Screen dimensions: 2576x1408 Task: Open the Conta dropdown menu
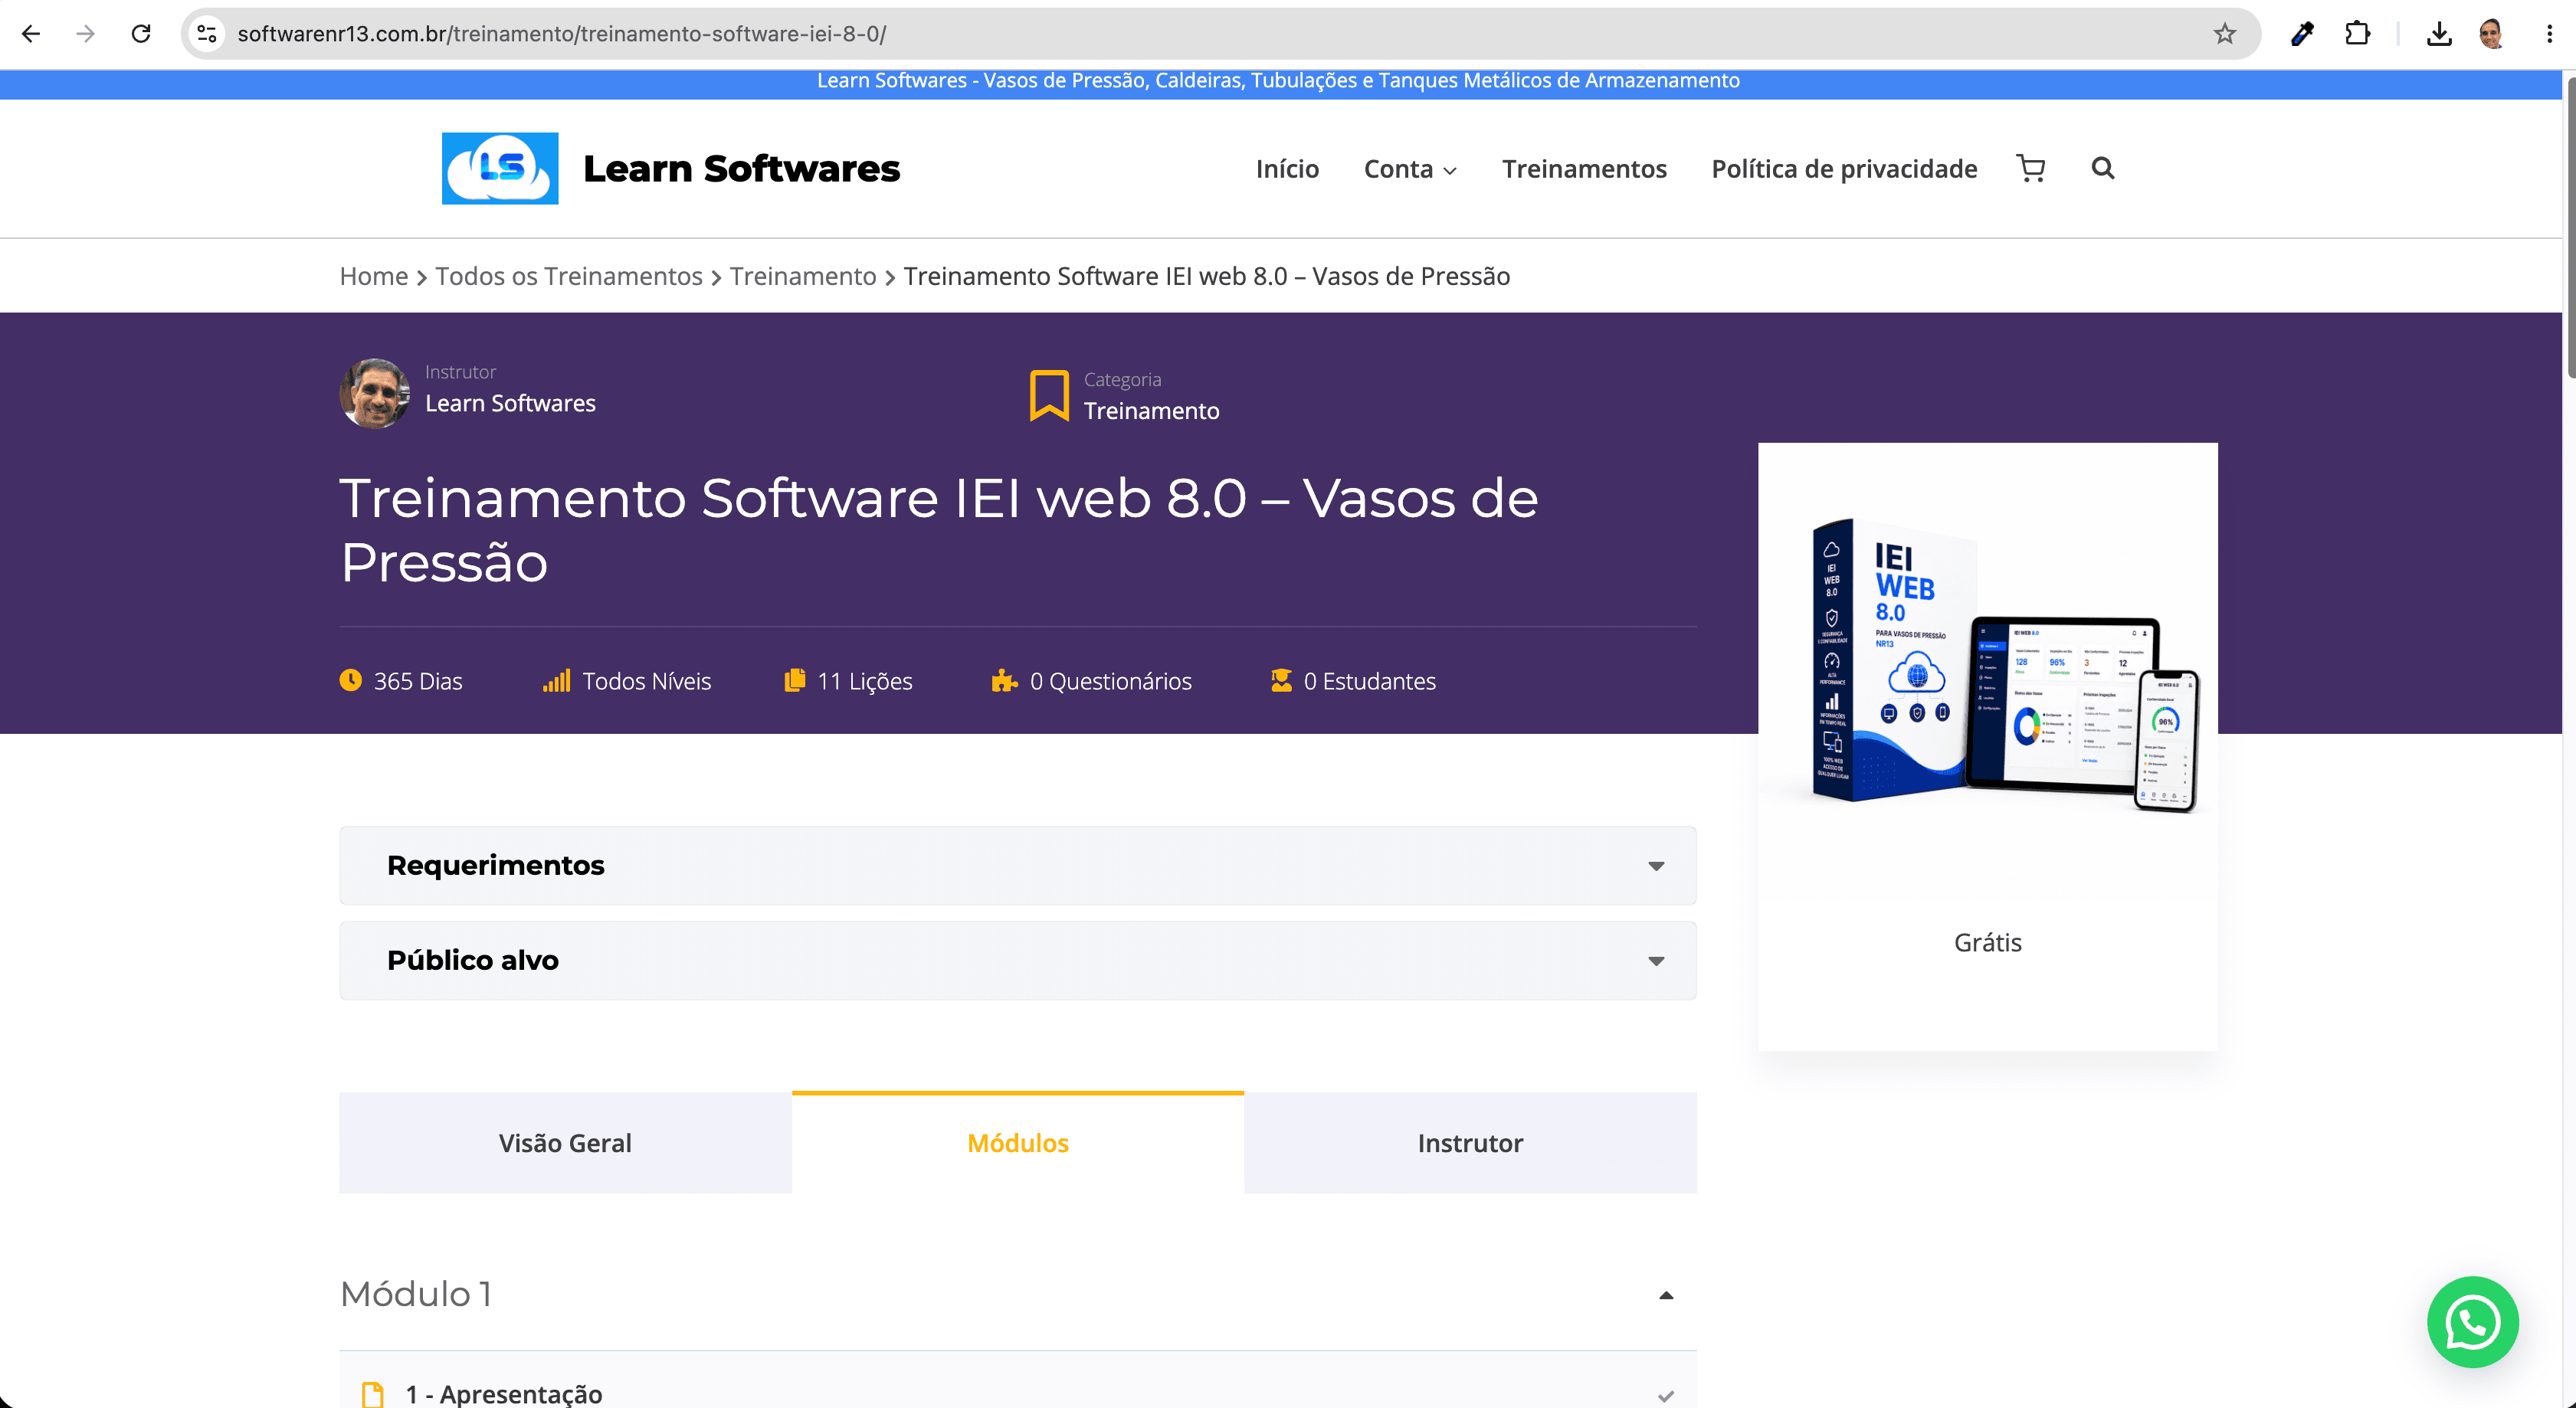tap(1410, 168)
